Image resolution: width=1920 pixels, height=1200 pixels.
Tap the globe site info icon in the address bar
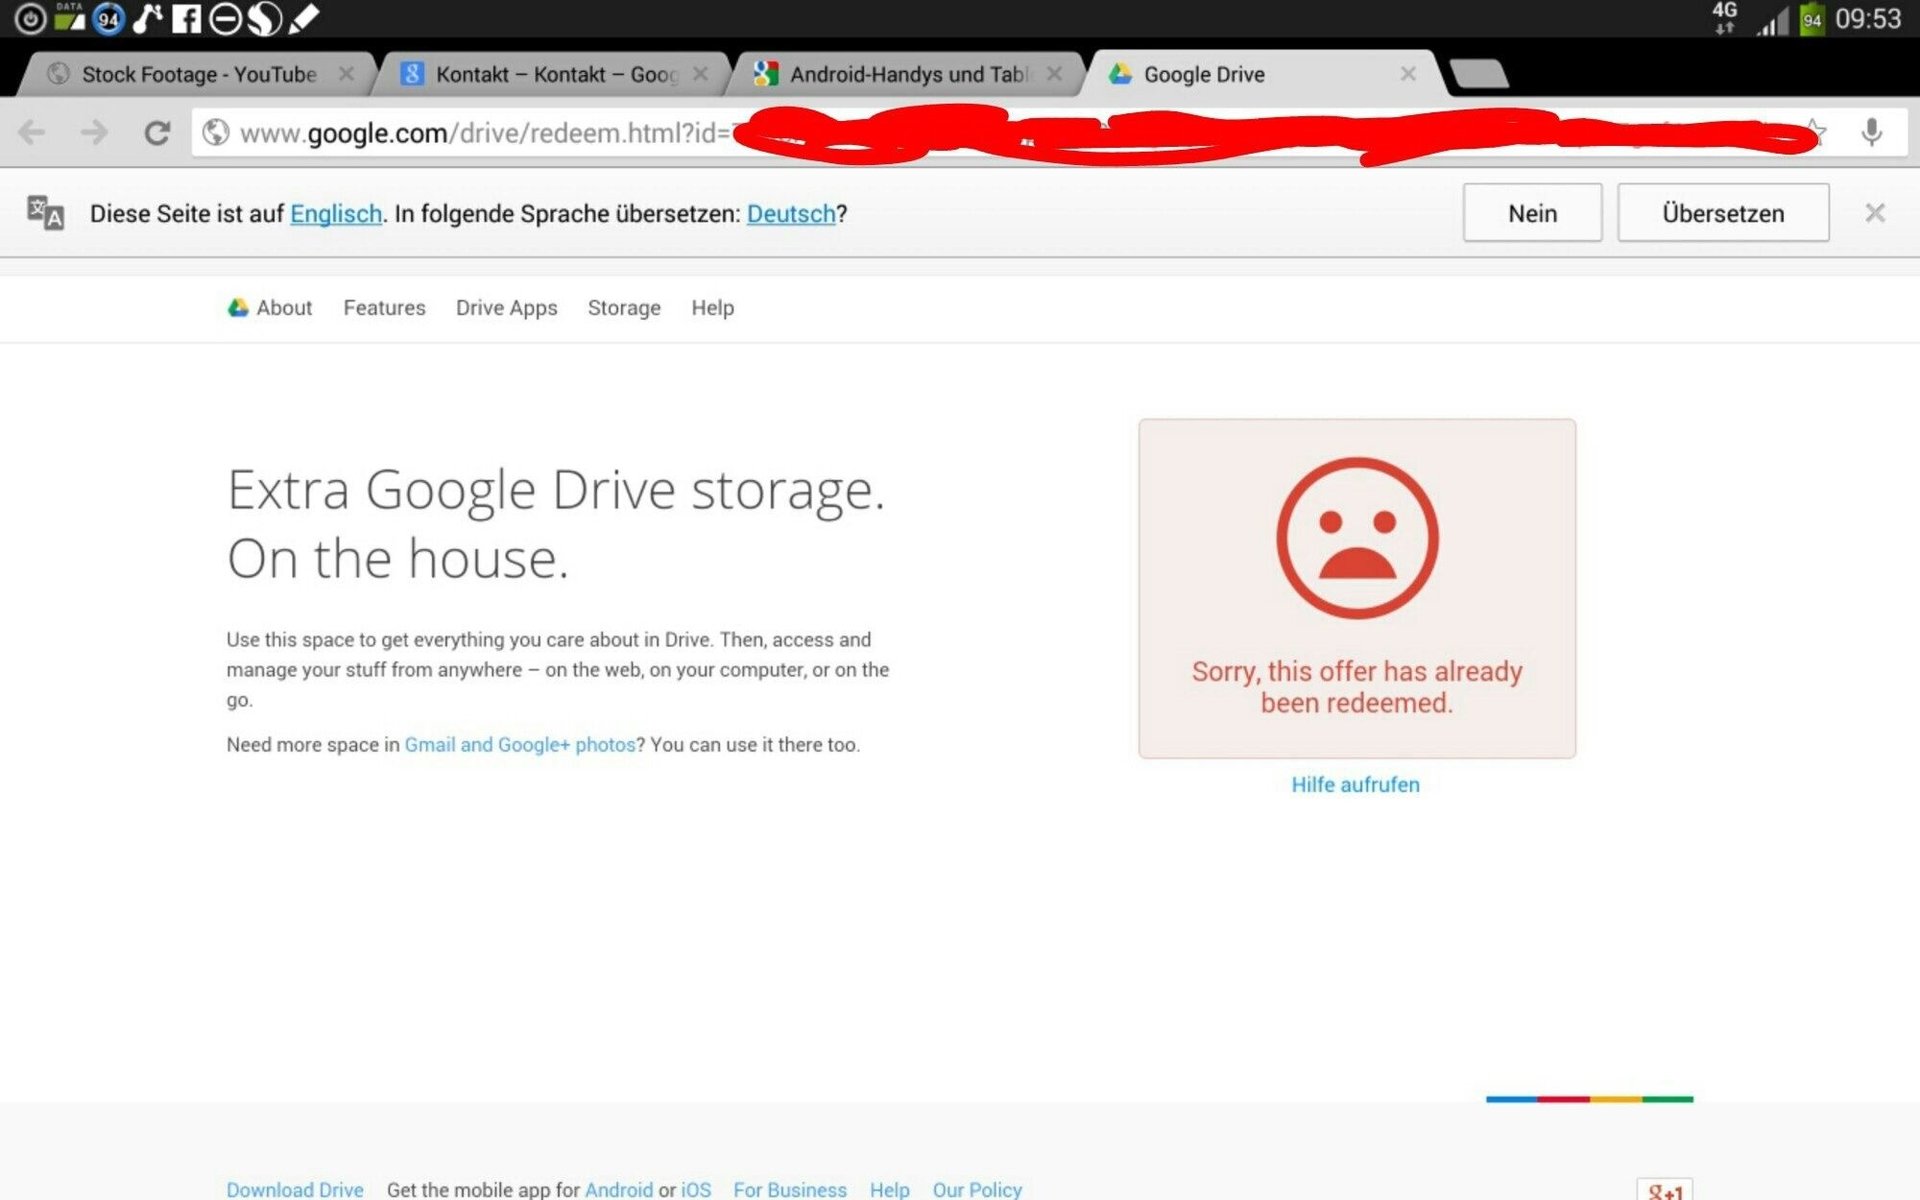pyautogui.click(x=215, y=132)
